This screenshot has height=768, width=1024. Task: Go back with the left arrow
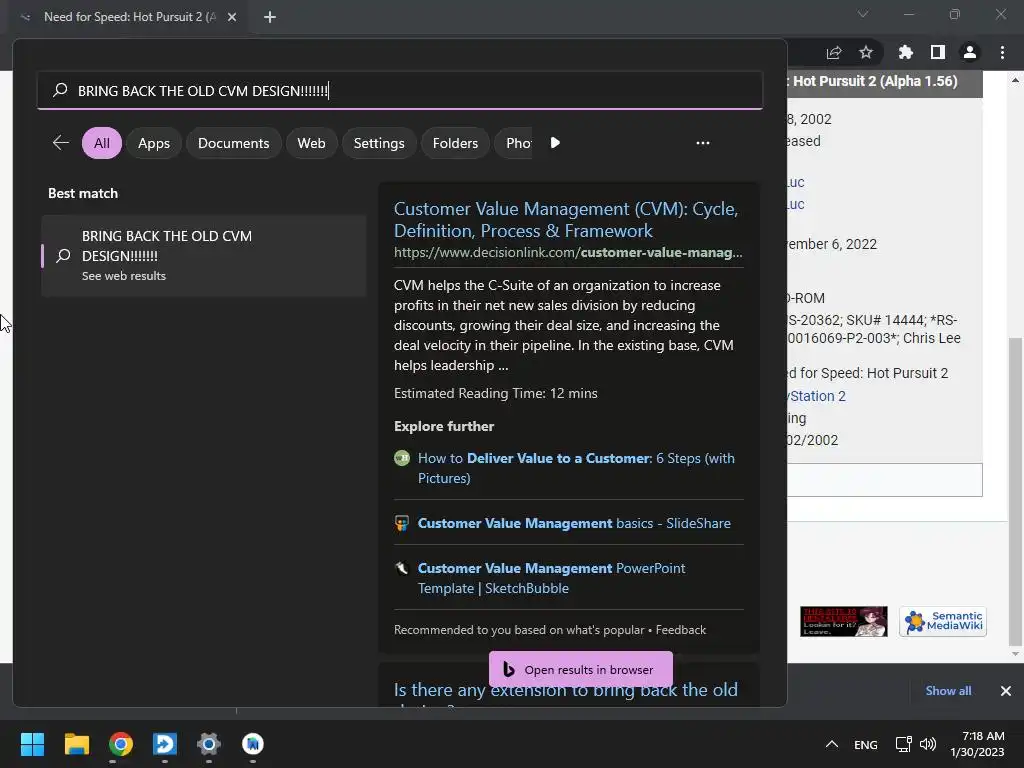(x=61, y=142)
